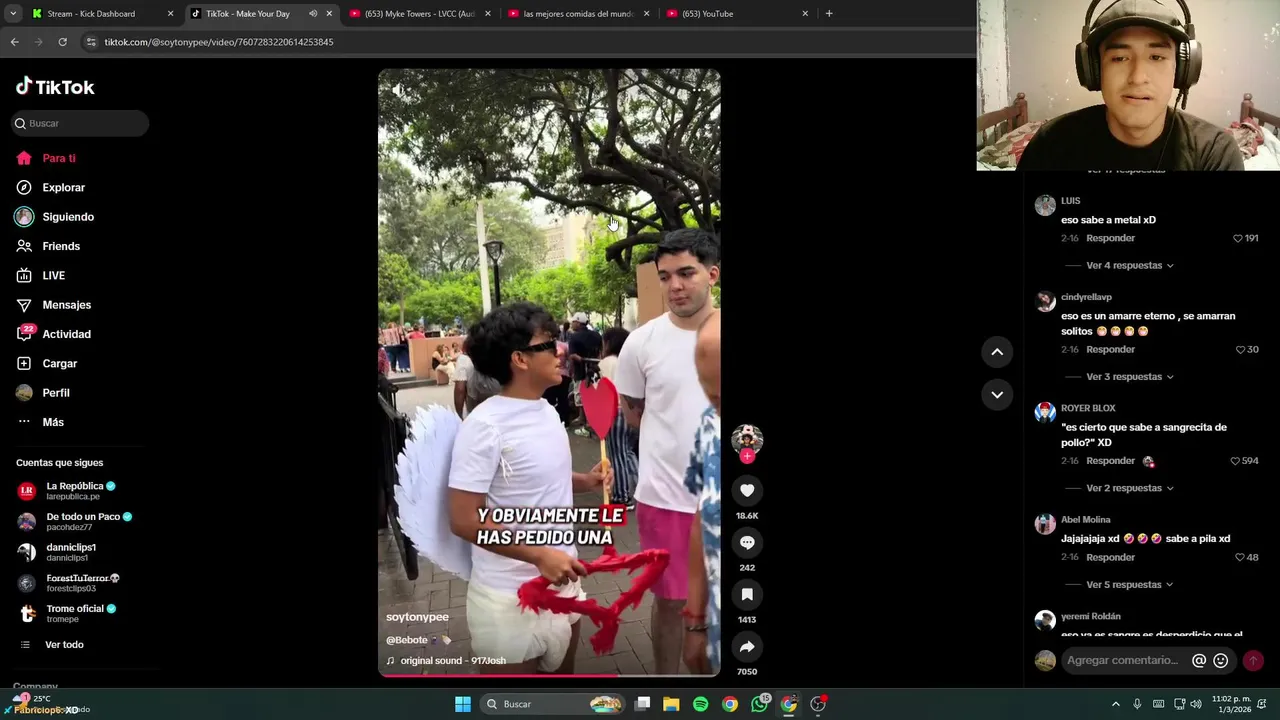Open Actividad notifications
The height and width of the screenshot is (720, 1280).
53,334
